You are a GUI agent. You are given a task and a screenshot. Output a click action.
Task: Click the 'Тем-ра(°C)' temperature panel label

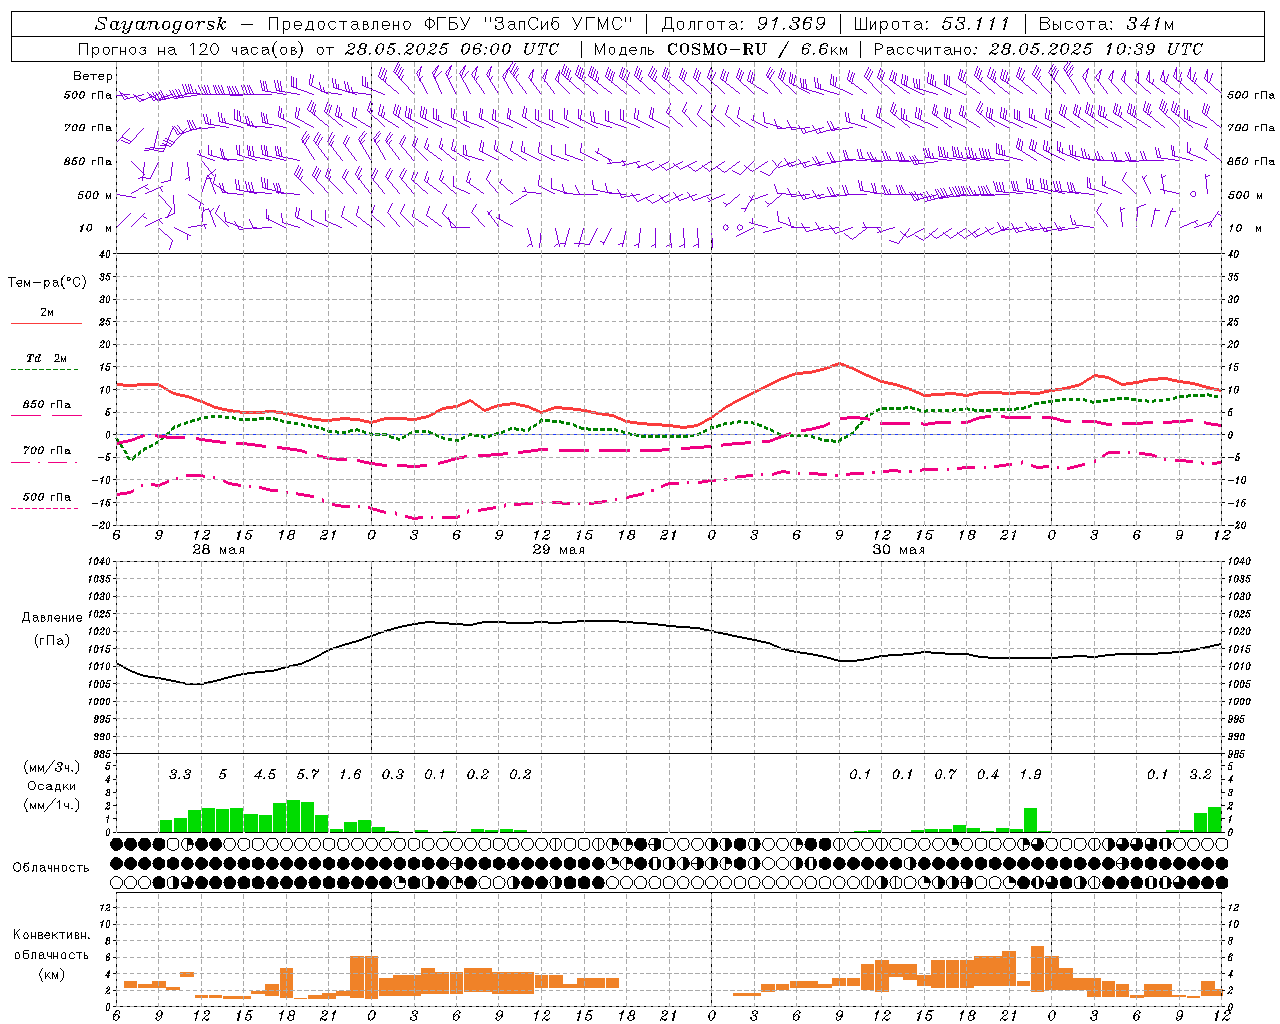click(x=47, y=283)
